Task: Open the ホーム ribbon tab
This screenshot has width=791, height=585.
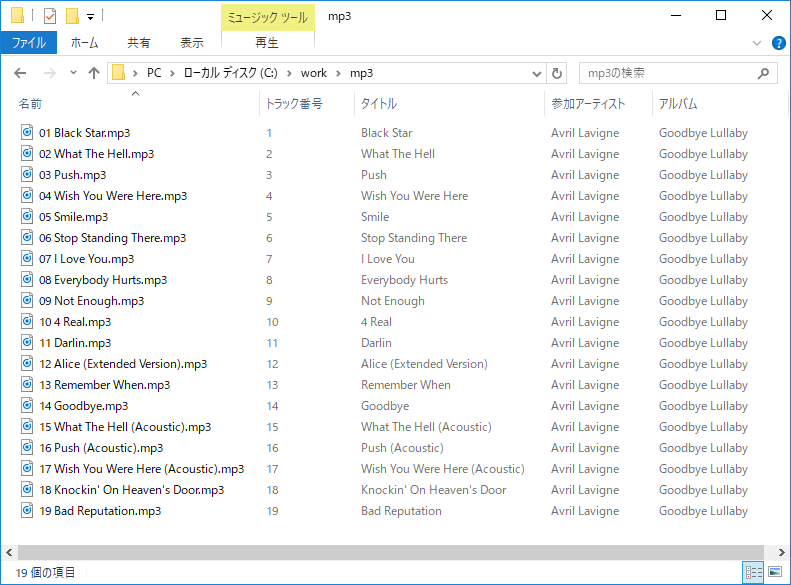Action: 84,42
